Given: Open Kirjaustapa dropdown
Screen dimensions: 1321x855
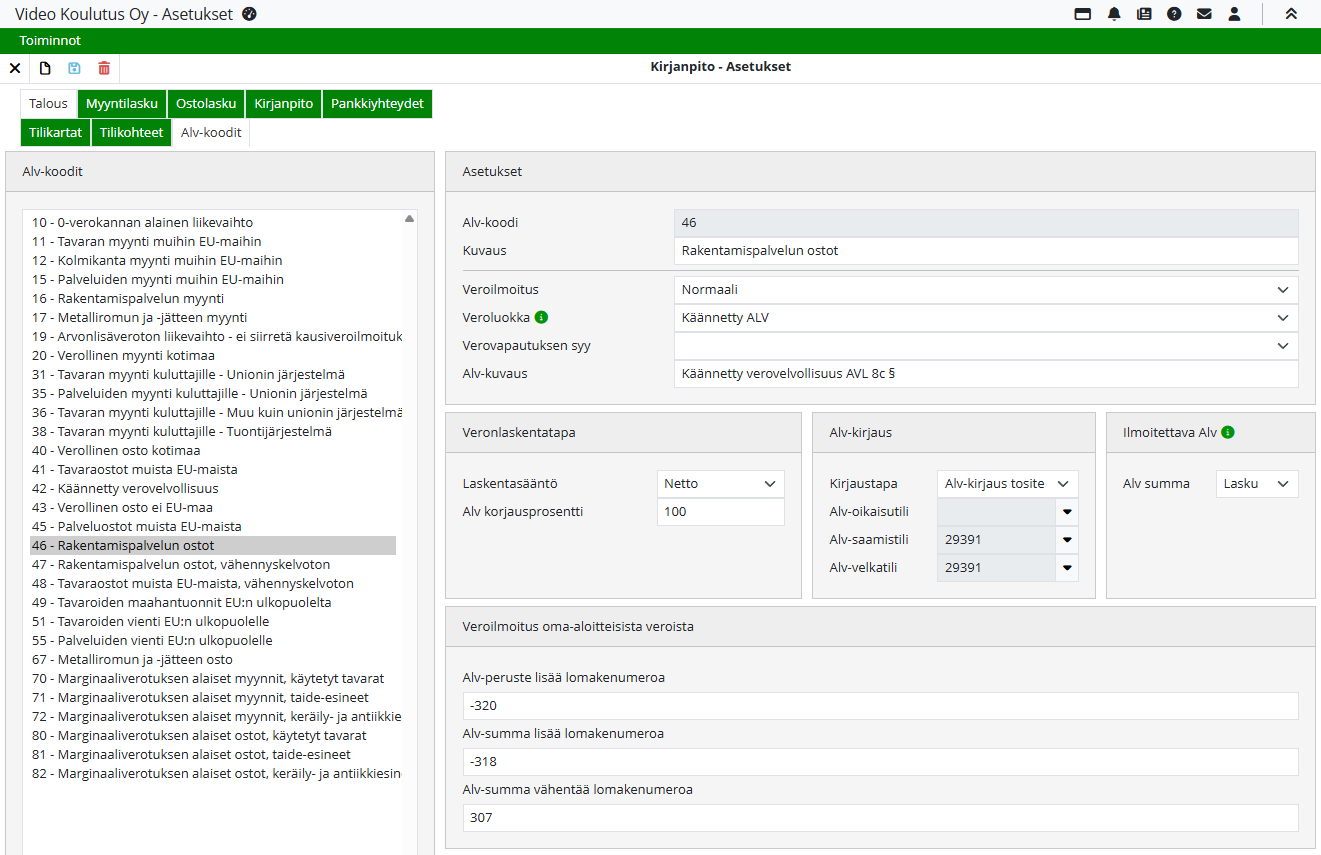Looking at the screenshot, I should pos(1007,484).
